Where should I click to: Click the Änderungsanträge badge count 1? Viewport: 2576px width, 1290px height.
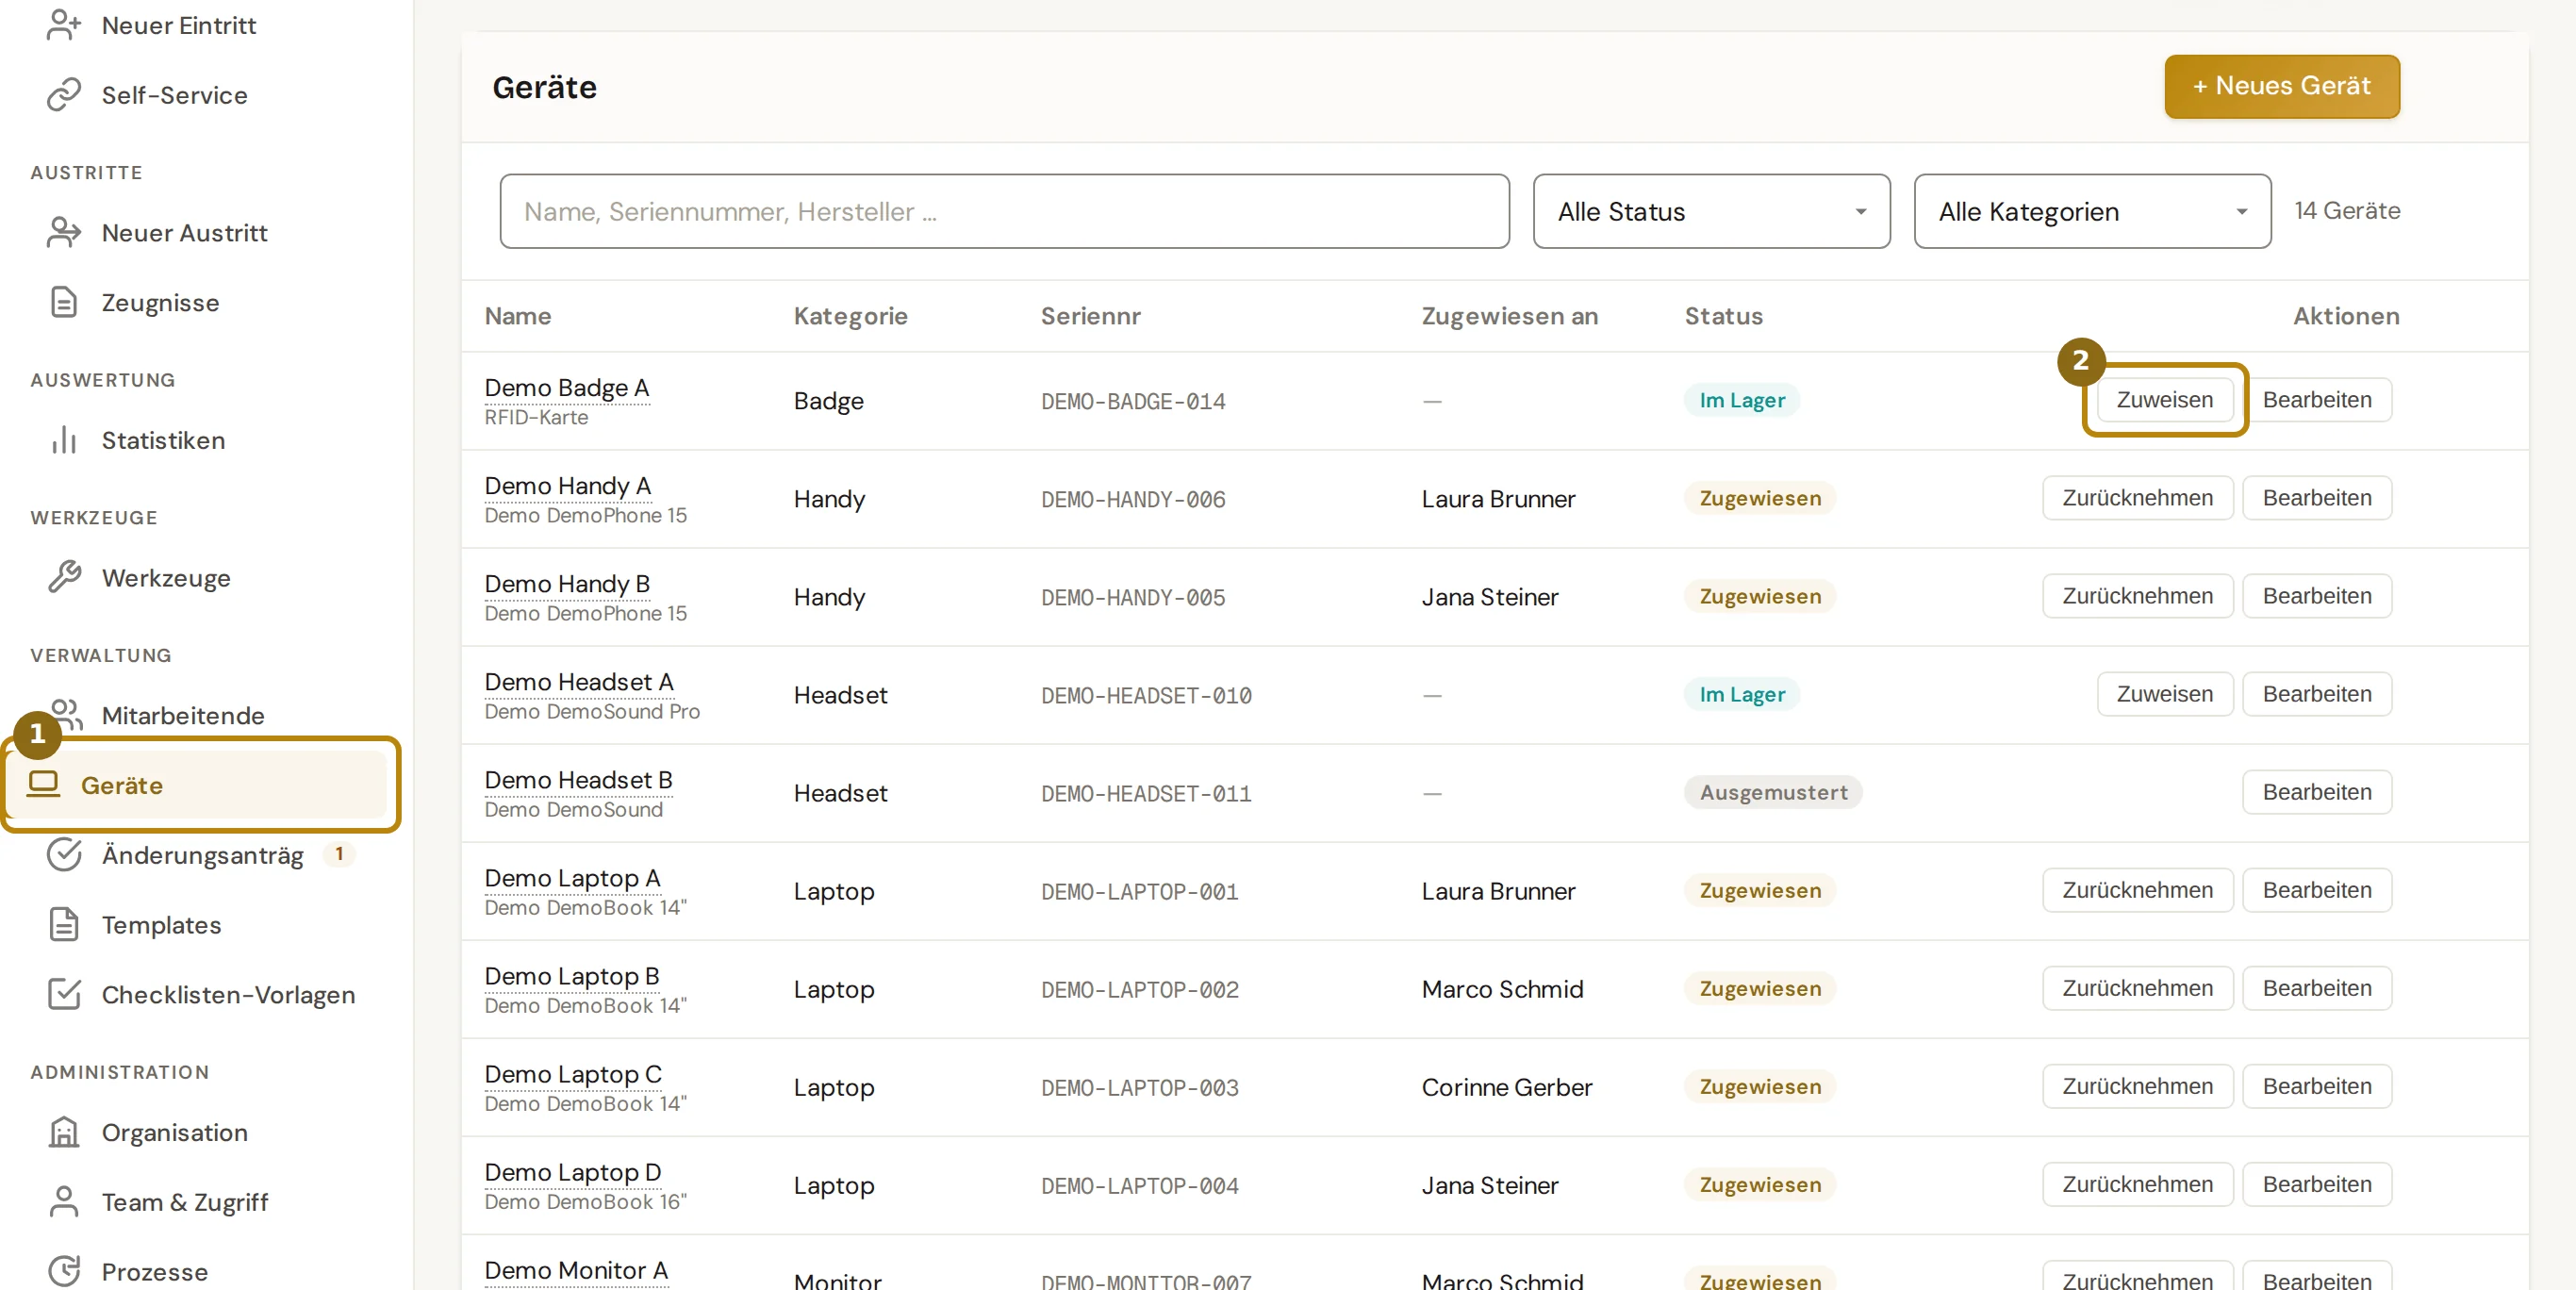click(340, 854)
